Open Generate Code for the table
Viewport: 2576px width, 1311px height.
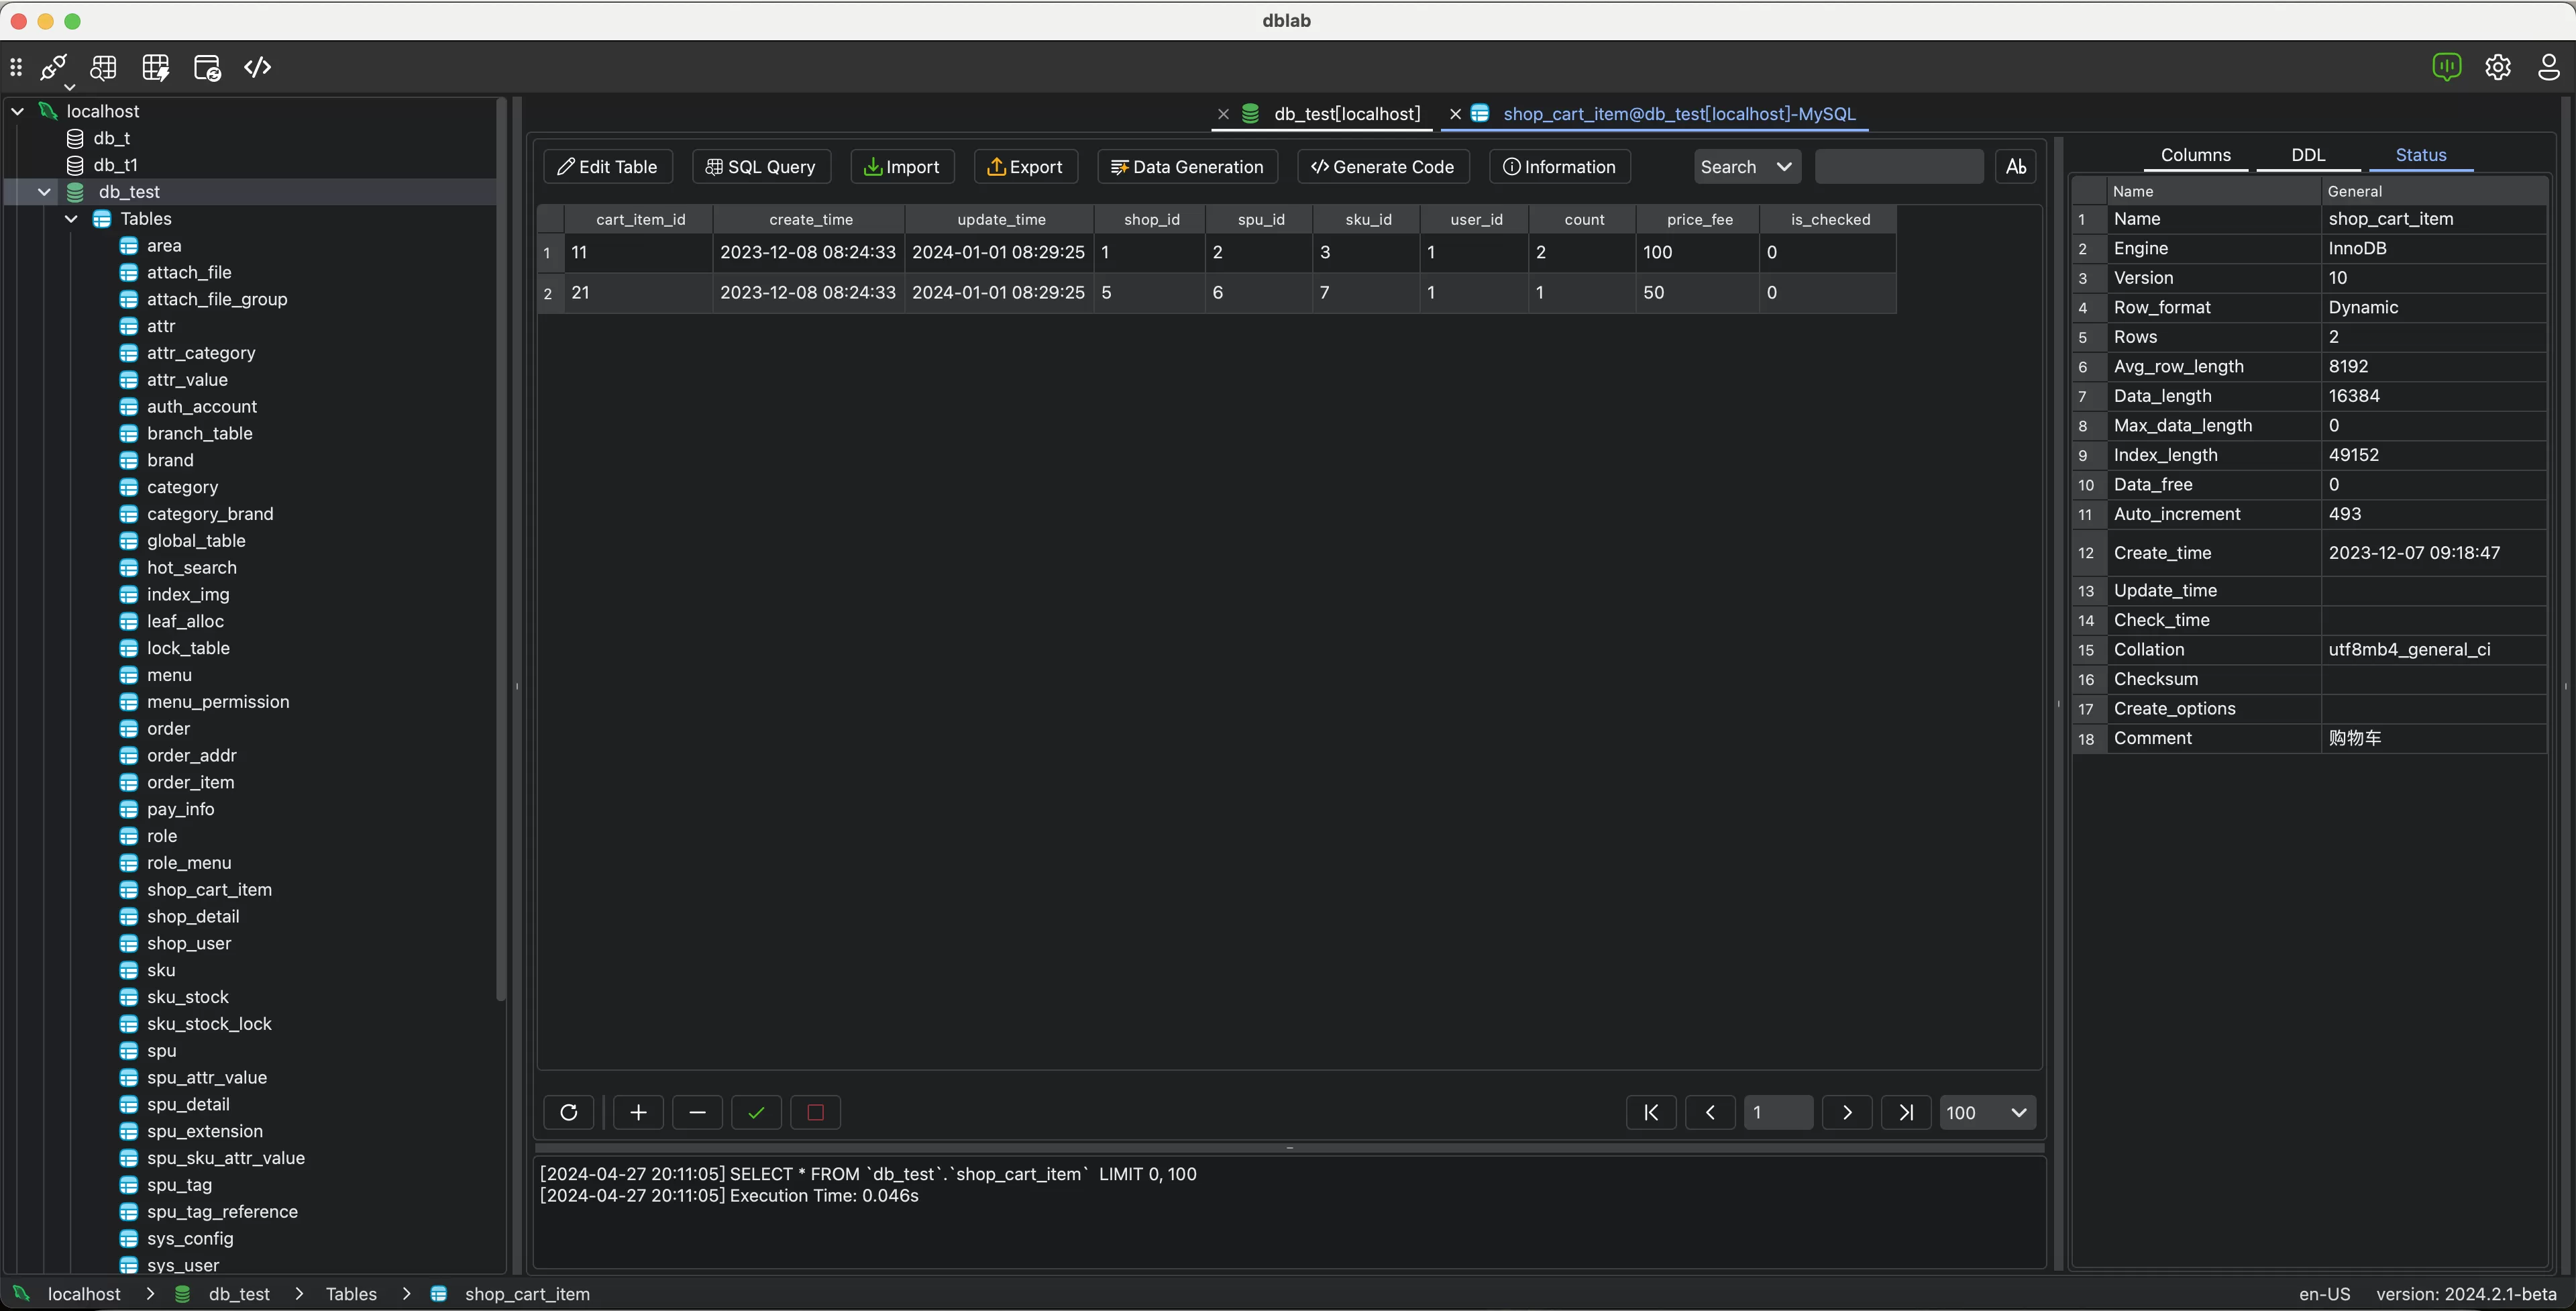click(1382, 166)
